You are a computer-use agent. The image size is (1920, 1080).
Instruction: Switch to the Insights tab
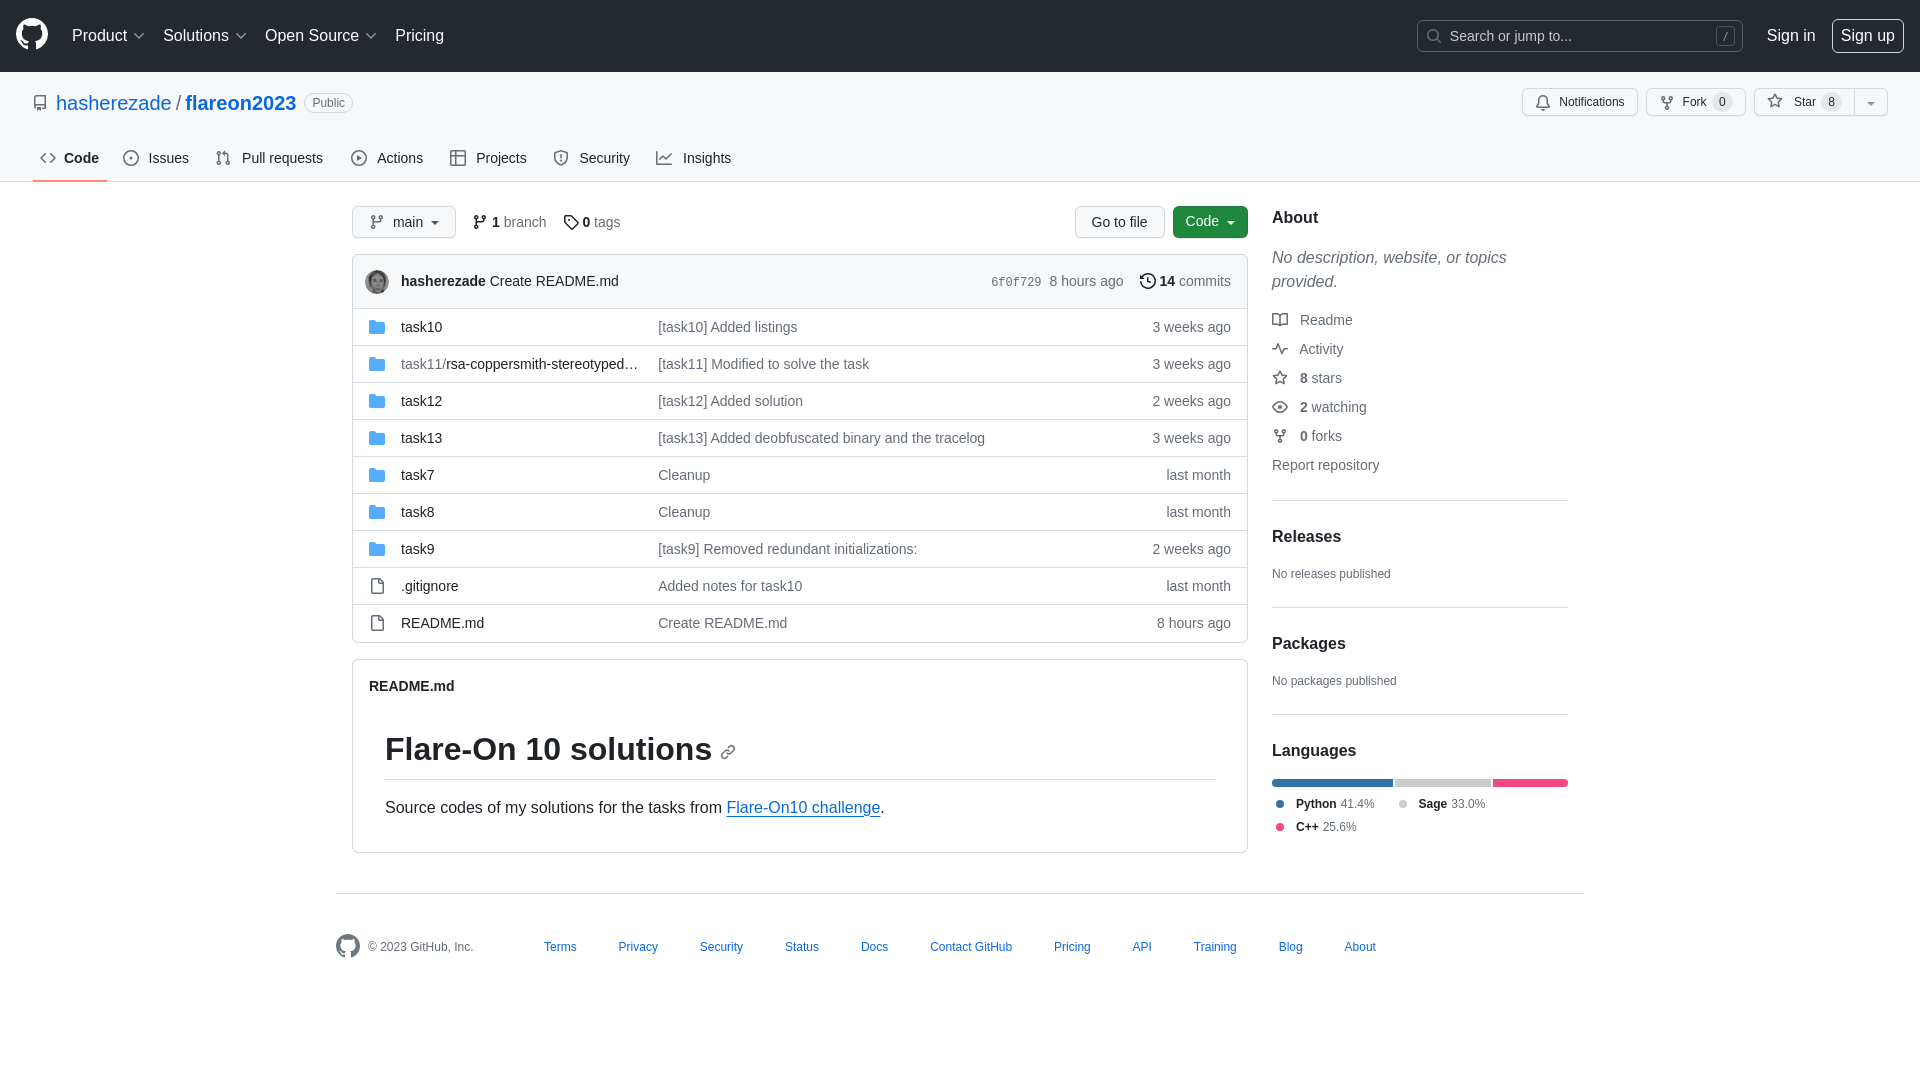point(694,158)
